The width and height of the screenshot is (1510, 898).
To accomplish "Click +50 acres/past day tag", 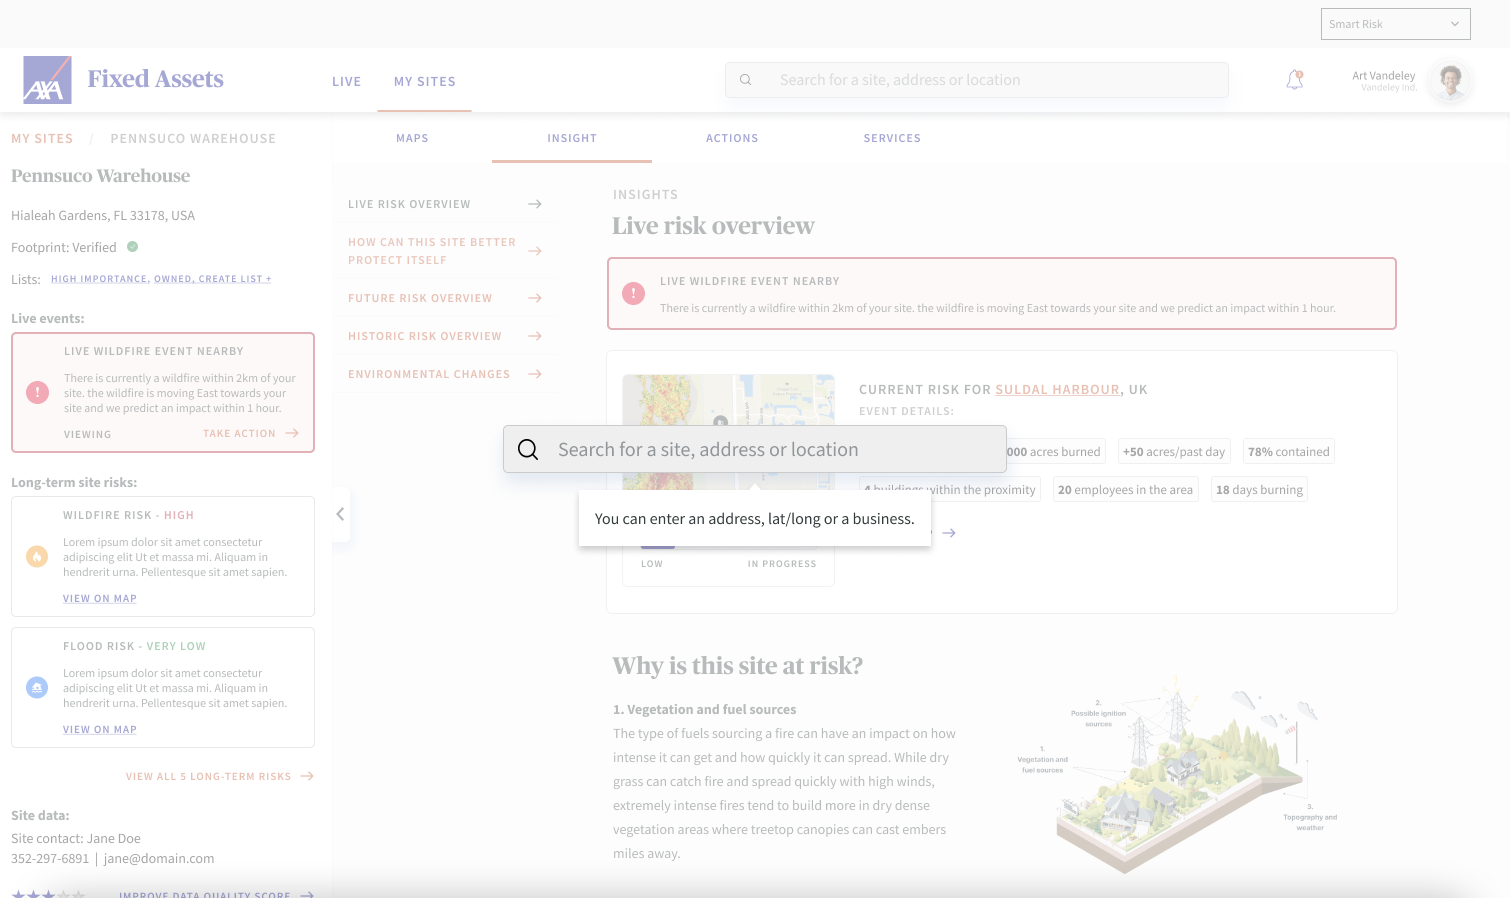I will (1174, 452).
